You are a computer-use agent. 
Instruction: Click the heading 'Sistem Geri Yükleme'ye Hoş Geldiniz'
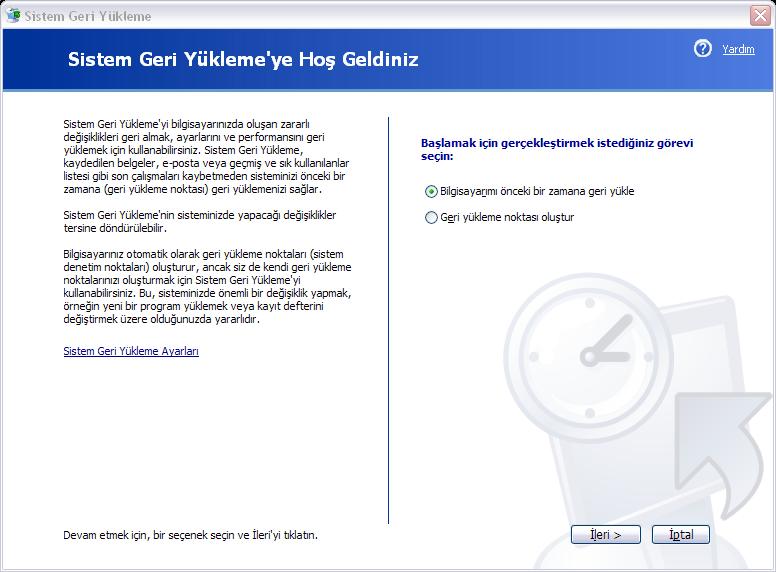(x=243, y=59)
